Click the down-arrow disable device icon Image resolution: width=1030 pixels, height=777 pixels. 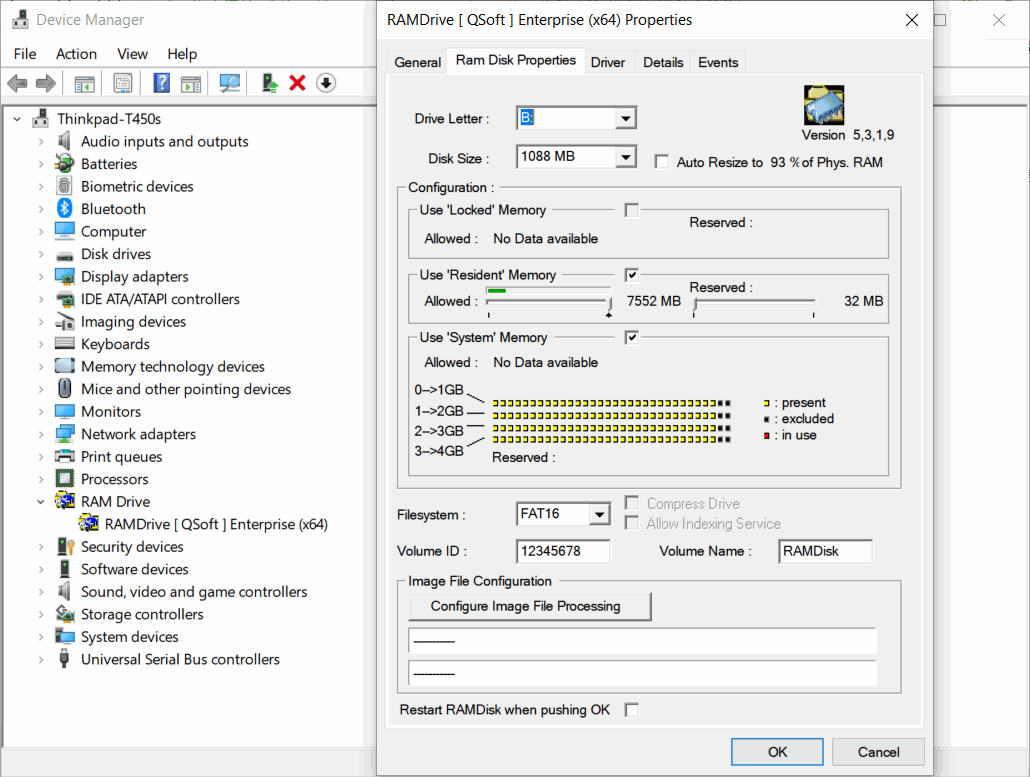[x=326, y=83]
